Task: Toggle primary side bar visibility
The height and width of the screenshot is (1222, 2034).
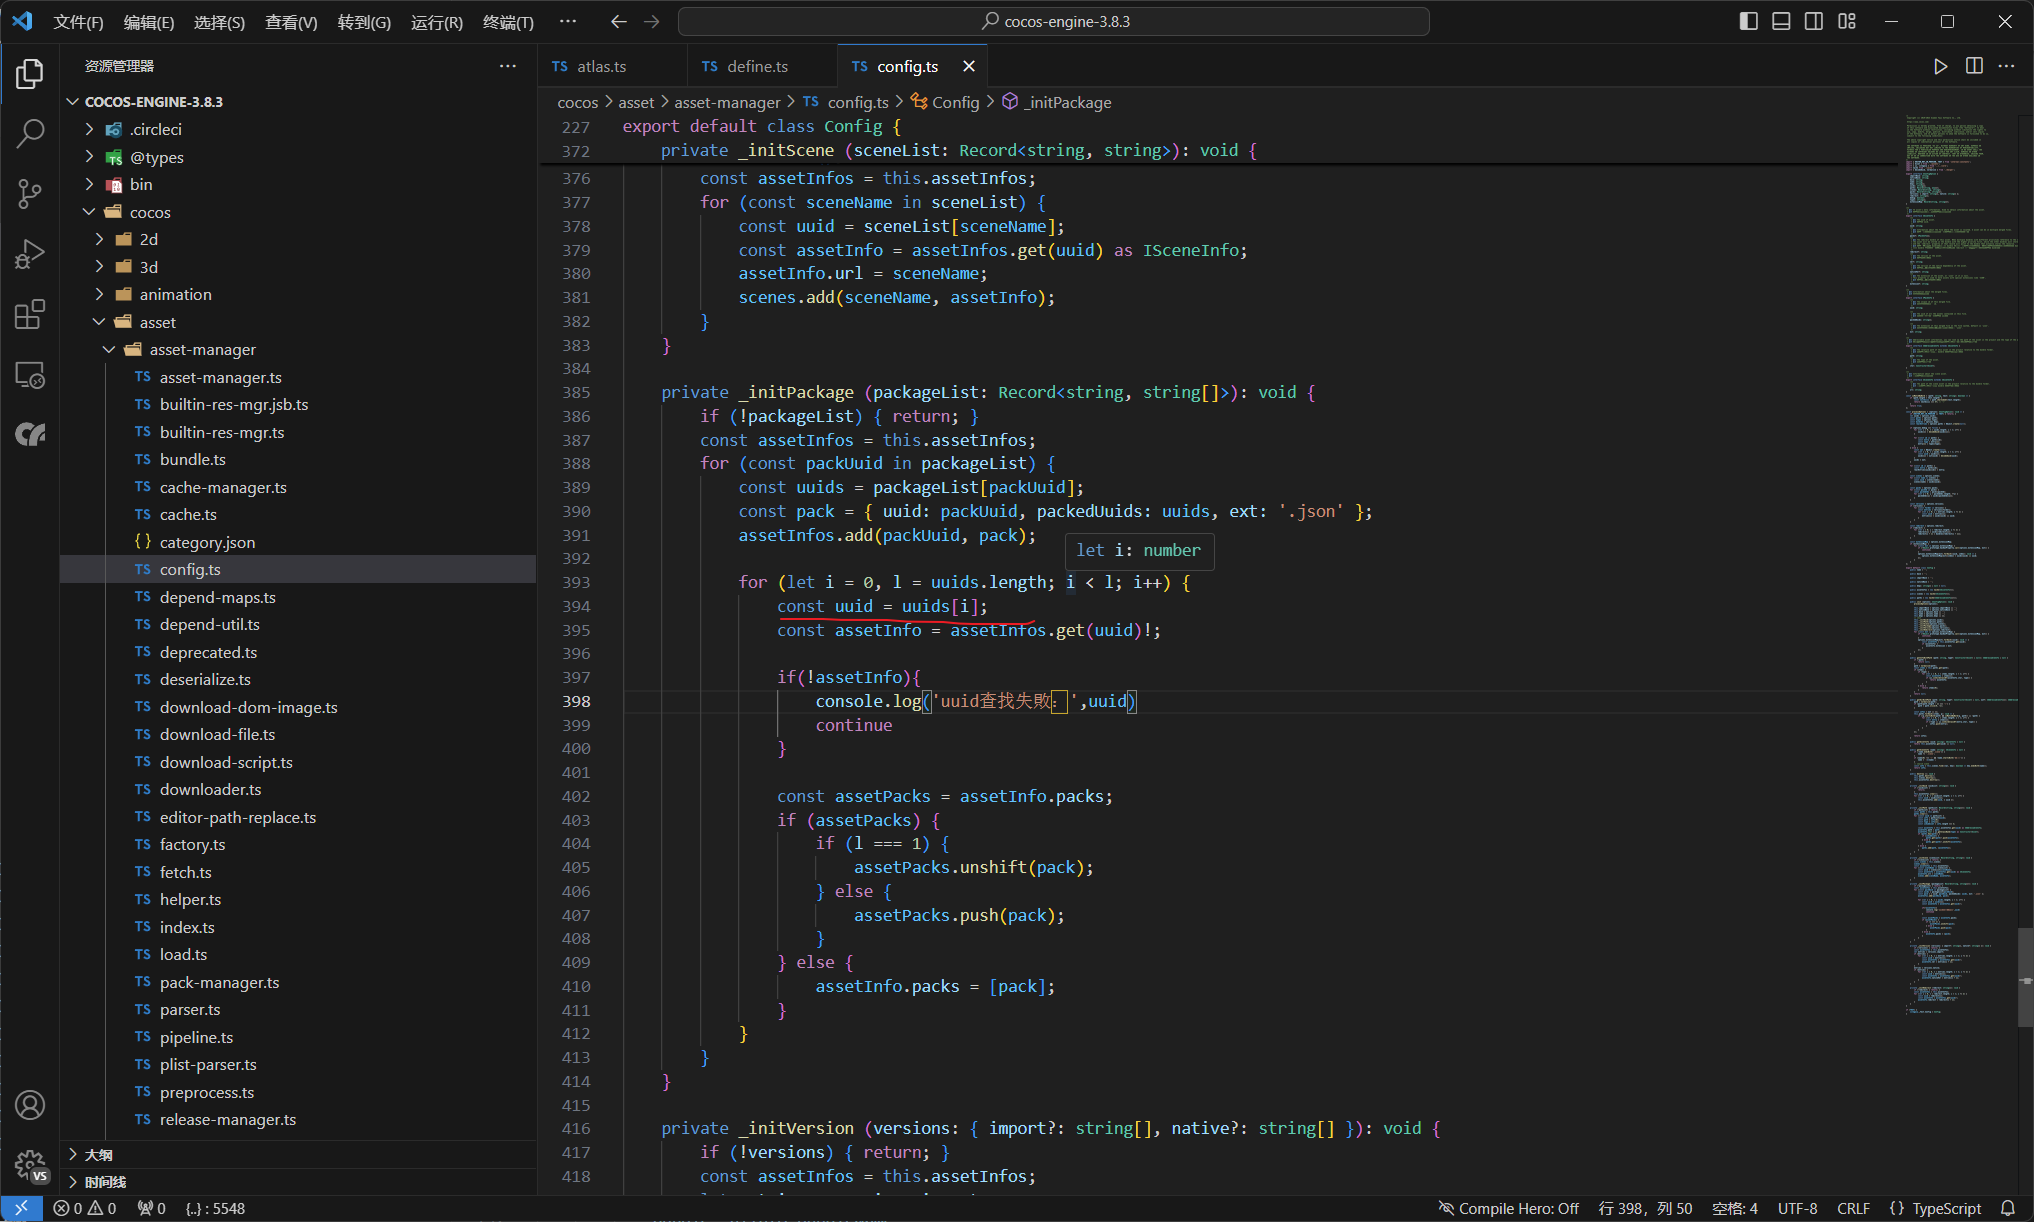Action: pyautogui.click(x=1748, y=21)
